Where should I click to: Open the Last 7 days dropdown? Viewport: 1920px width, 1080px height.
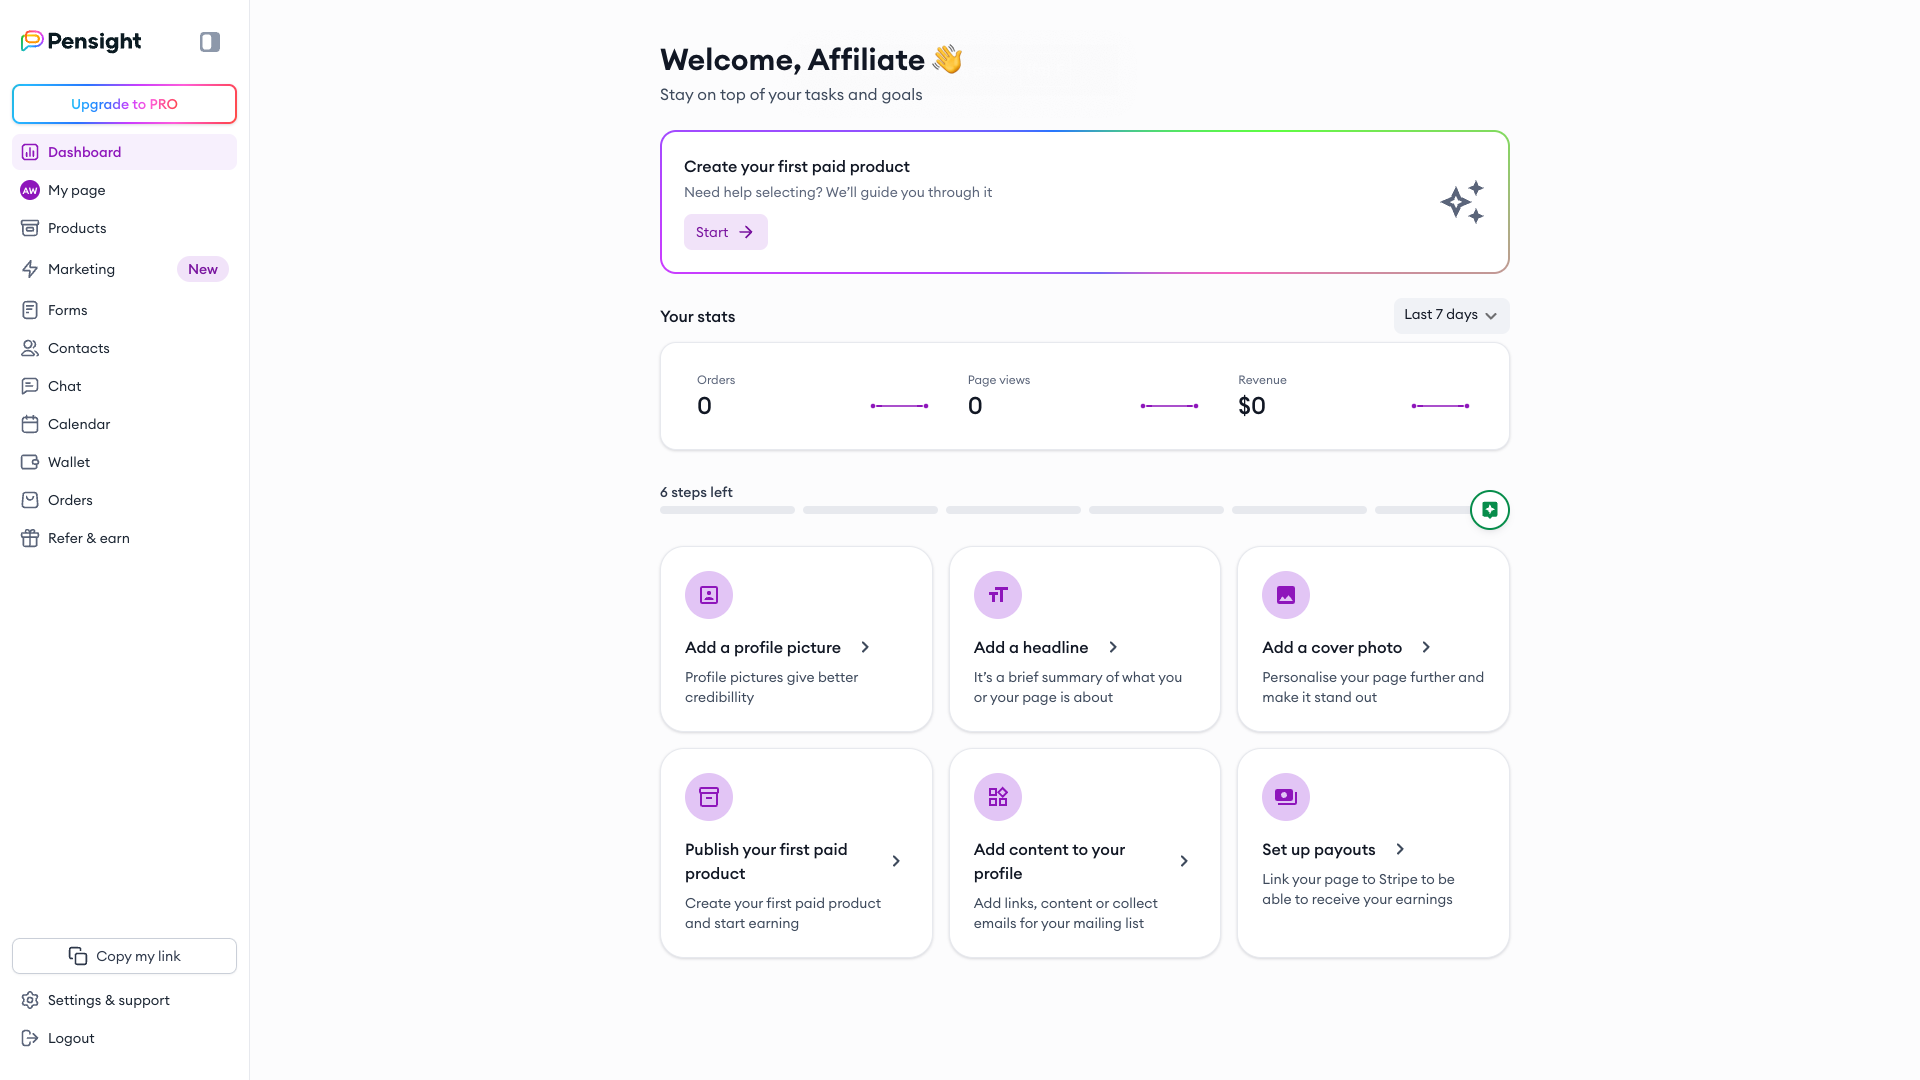point(1451,315)
